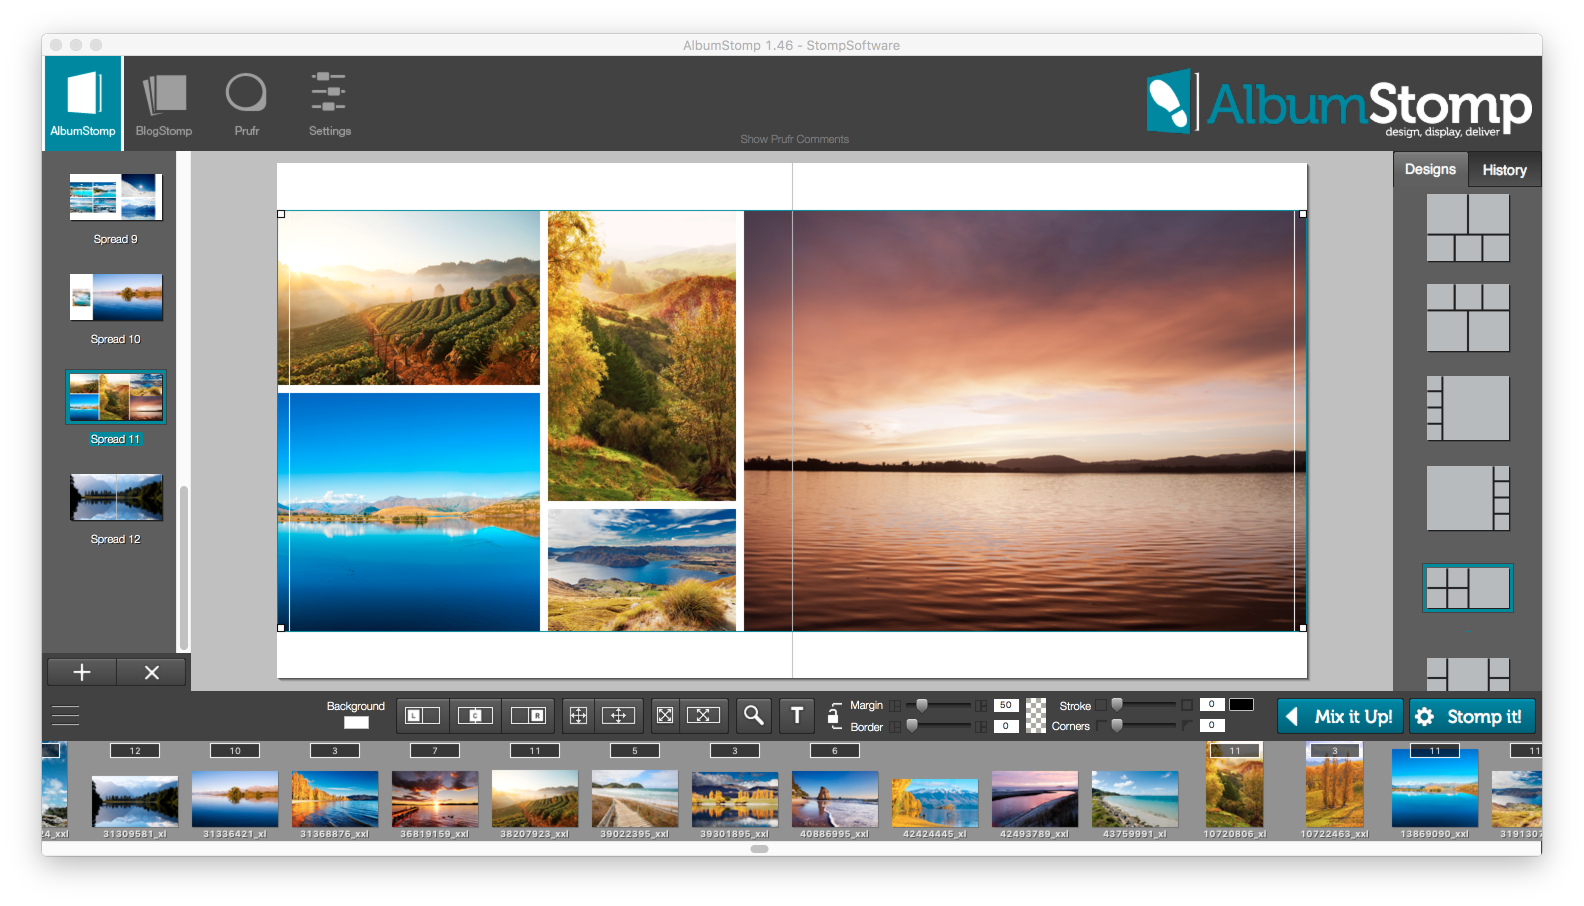Choose the design with small cells on the left
This screenshot has width=1584, height=906.
(1468, 408)
